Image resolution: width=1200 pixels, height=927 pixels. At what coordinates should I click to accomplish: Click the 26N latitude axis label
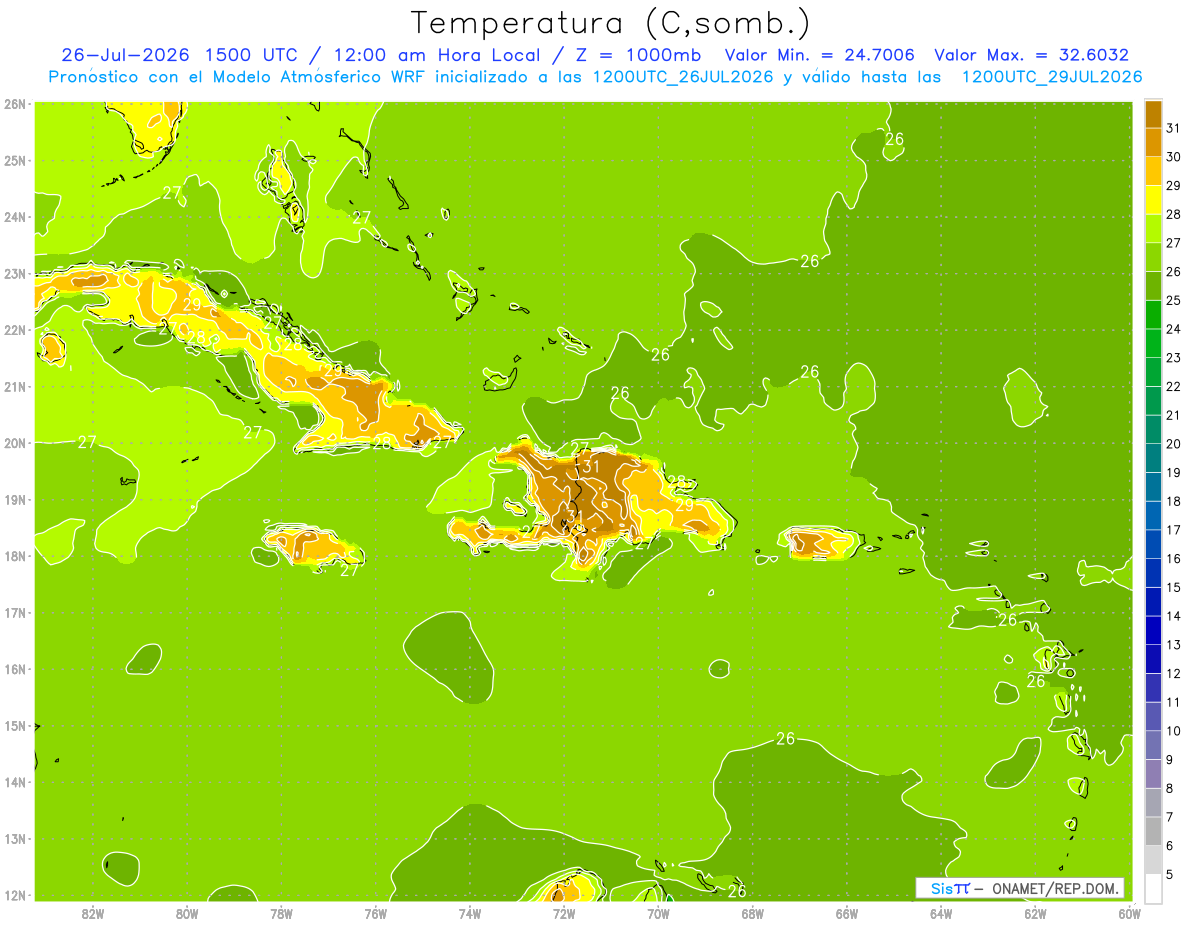tap(14, 103)
